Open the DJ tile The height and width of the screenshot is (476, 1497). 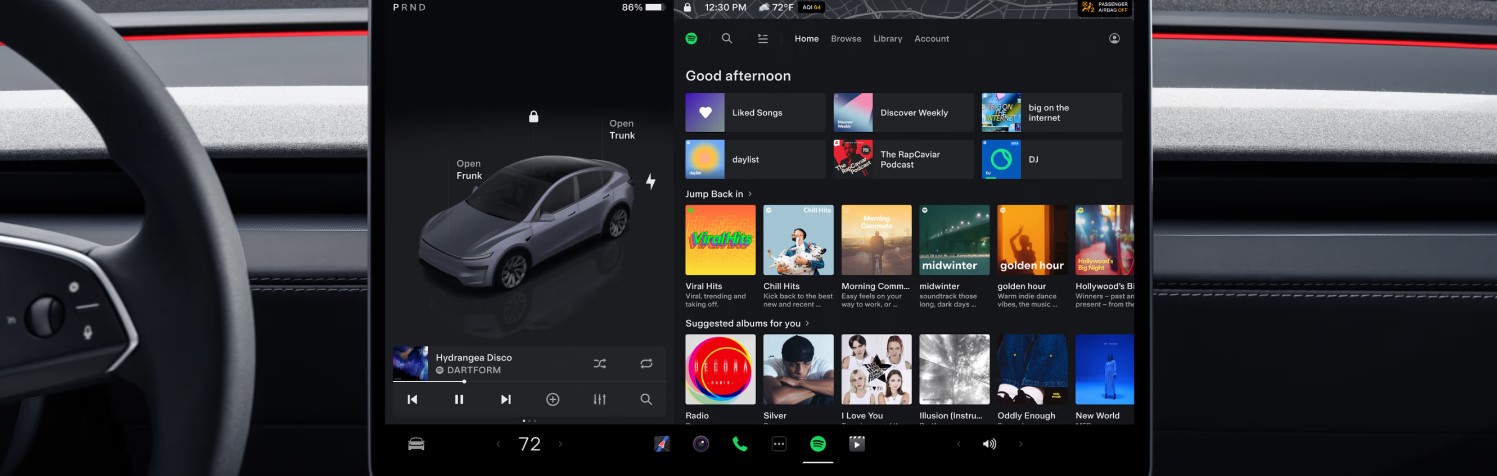[x=1051, y=159]
